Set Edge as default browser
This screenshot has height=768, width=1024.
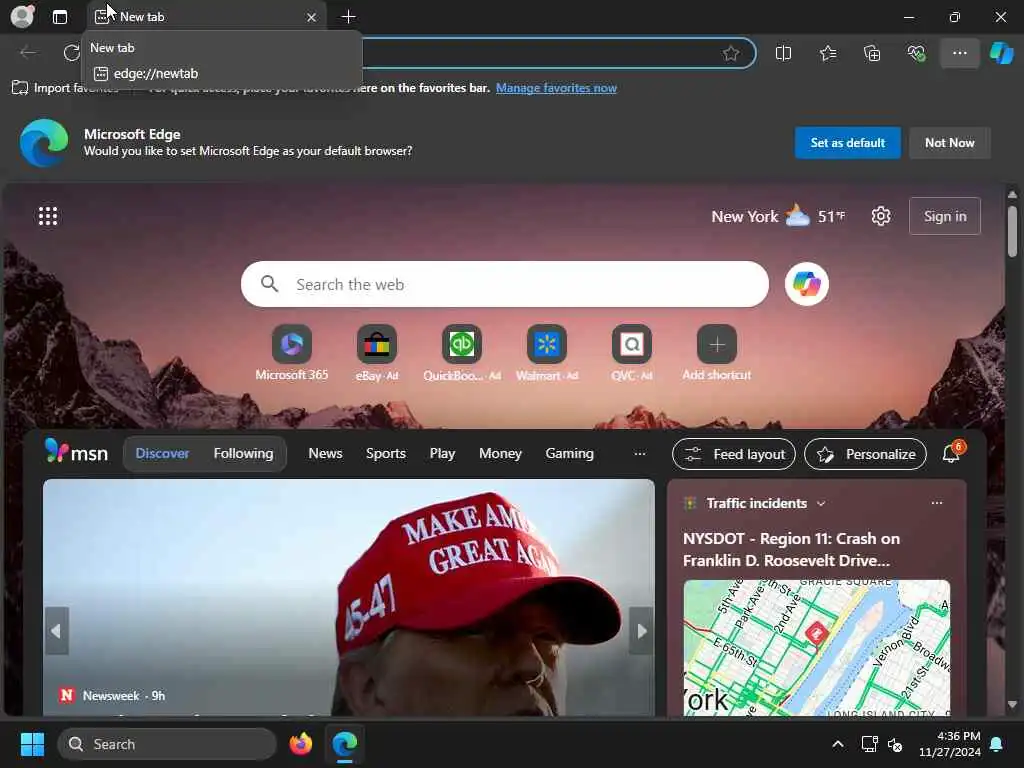(847, 142)
